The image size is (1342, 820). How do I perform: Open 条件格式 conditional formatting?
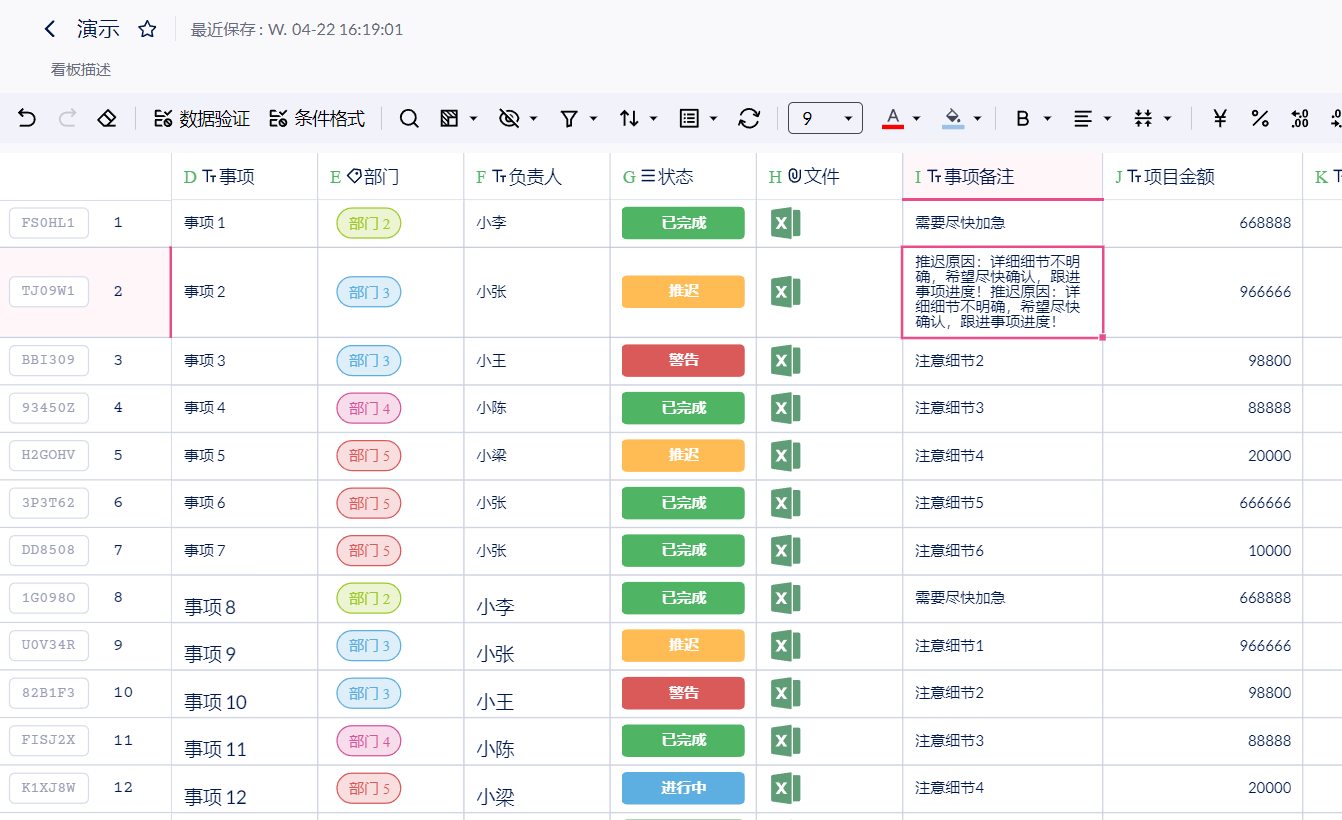coord(317,118)
